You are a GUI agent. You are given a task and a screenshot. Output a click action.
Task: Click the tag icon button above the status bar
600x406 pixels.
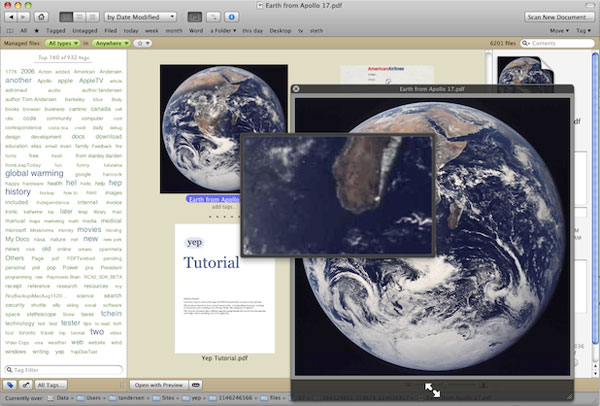[x=9, y=384]
